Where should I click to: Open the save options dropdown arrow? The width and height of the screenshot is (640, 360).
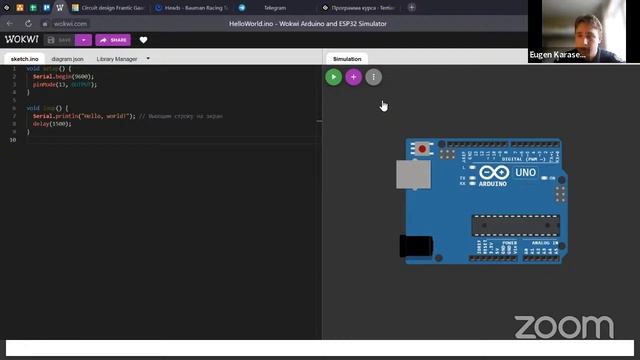(83, 40)
